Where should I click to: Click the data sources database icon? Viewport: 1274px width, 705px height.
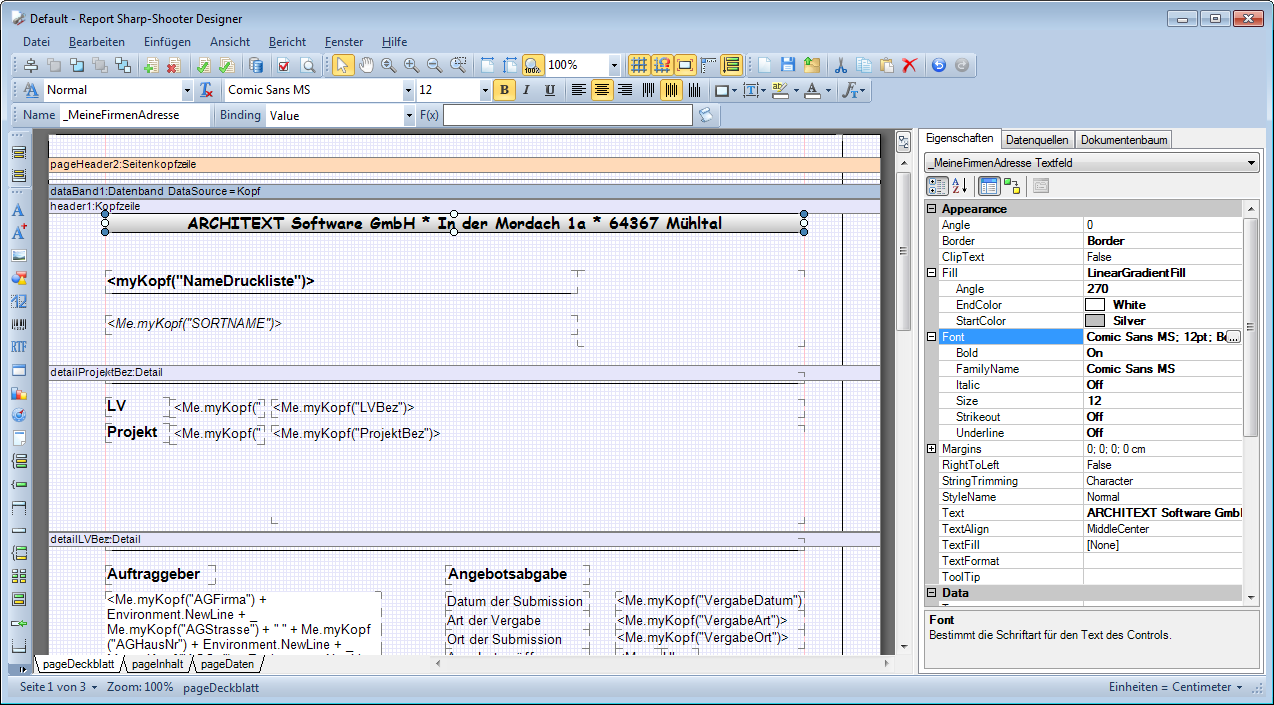255,65
